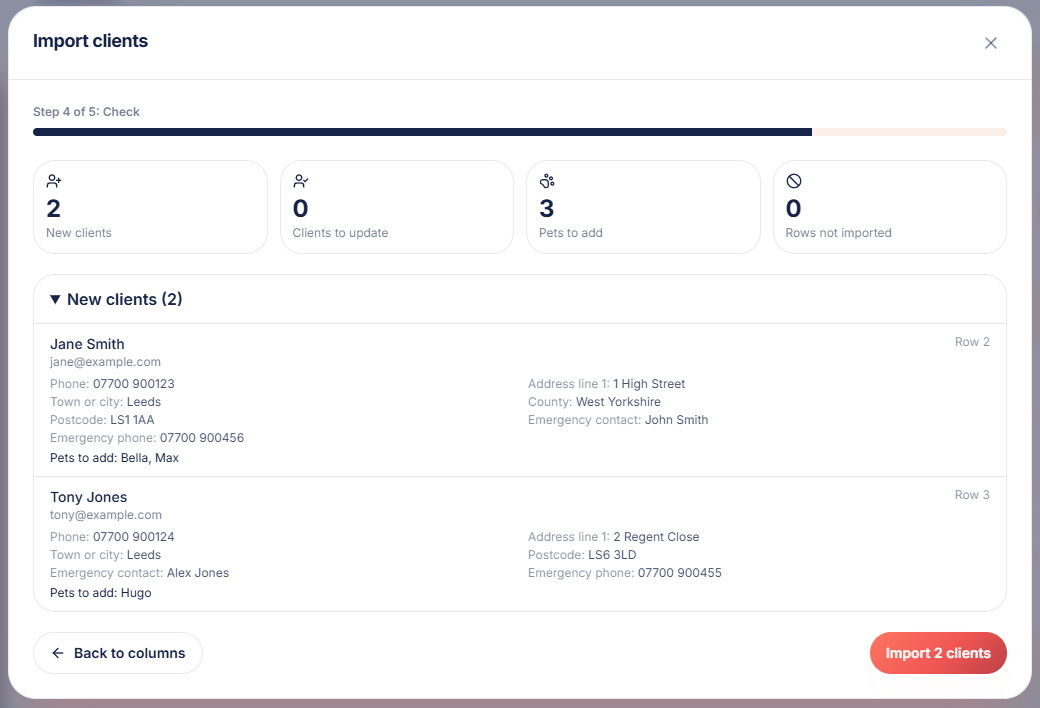Click emergency contact Alex Jones
This screenshot has height=708, width=1040.
coord(198,573)
